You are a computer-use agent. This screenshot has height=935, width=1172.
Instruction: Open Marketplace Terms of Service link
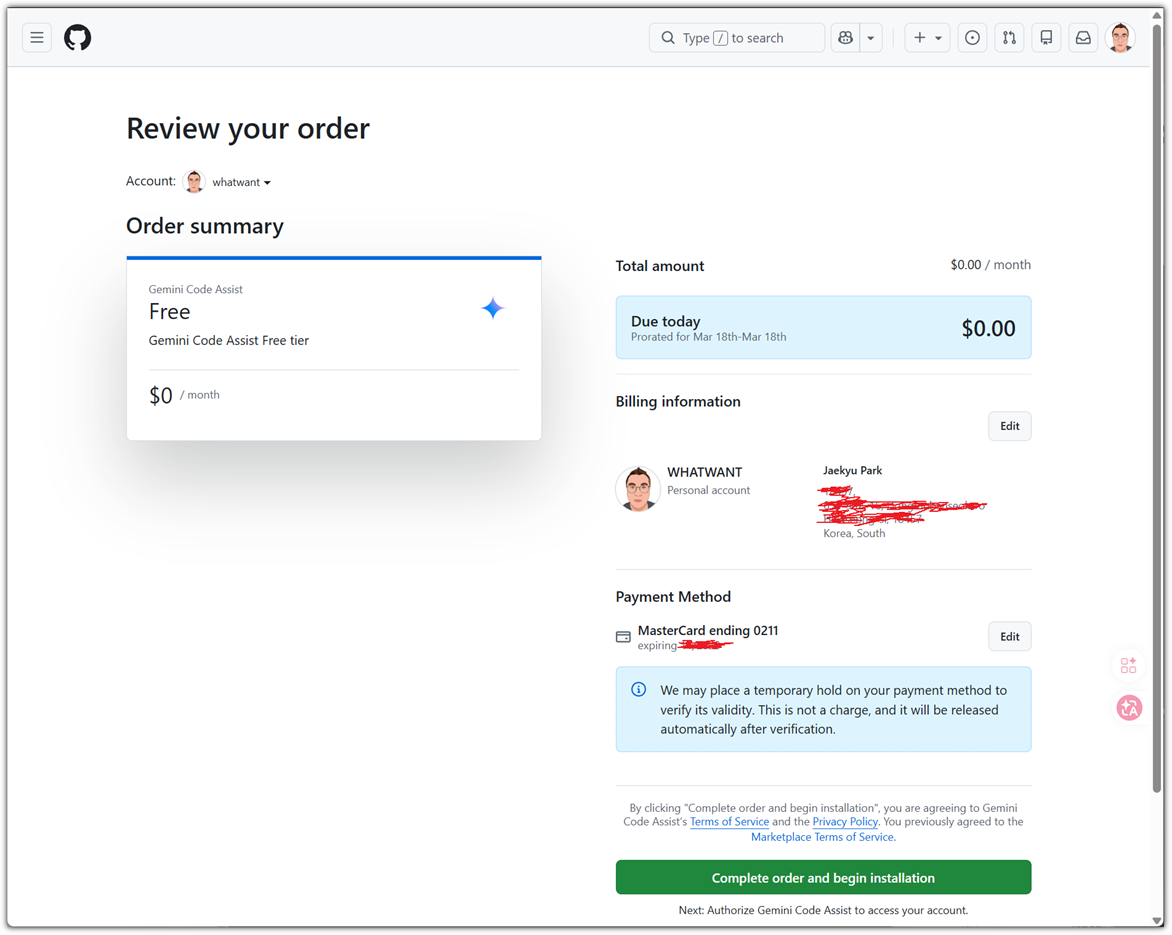823,837
